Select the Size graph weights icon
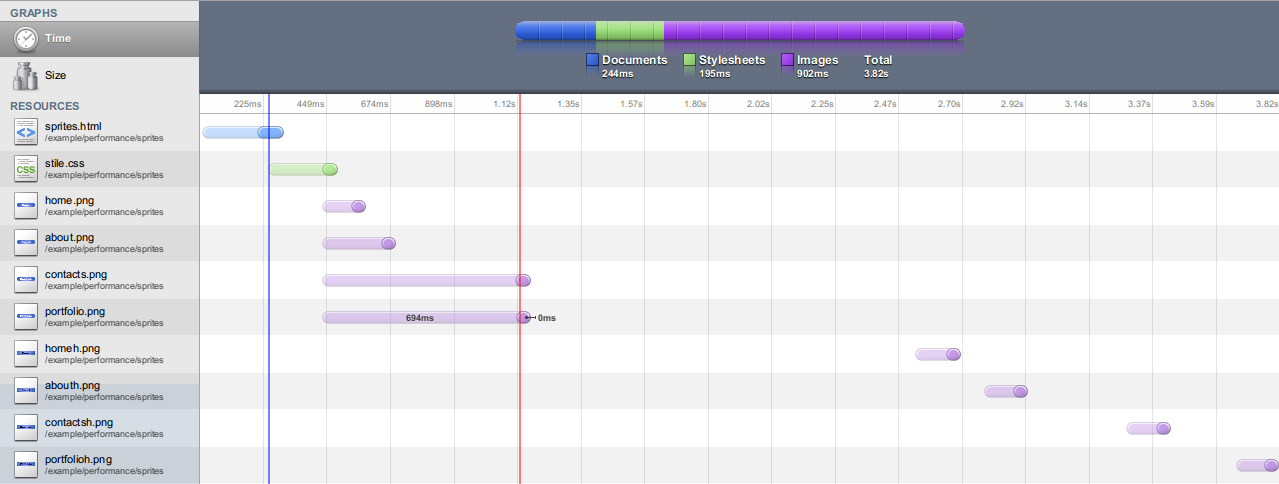The image size is (1279, 484). point(26,75)
